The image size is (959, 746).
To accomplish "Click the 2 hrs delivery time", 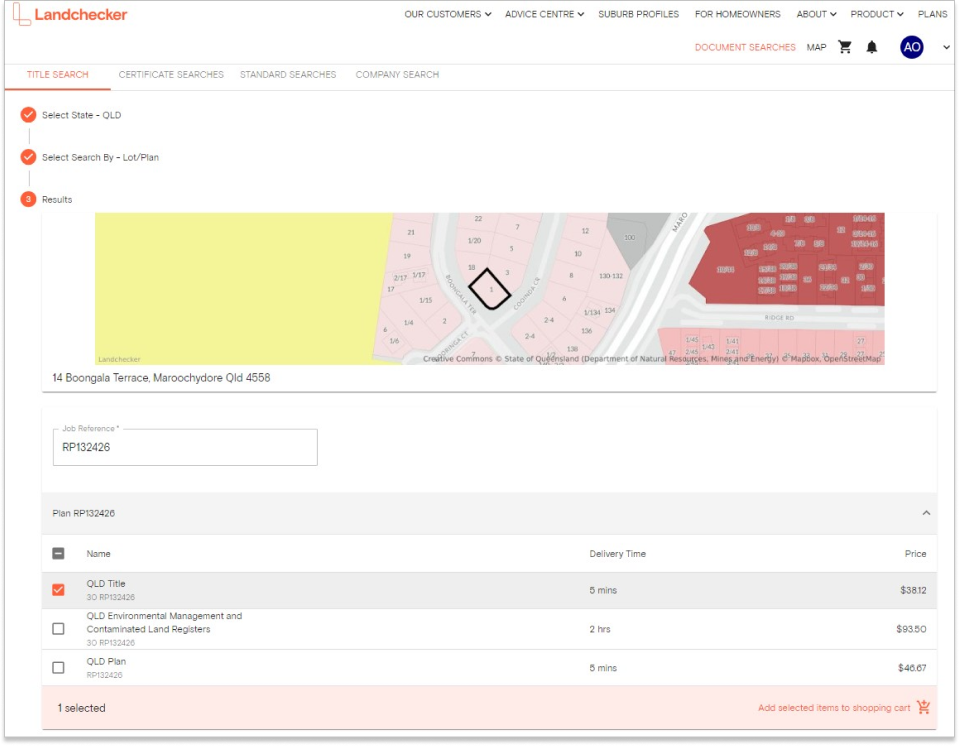I will tap(600, 629).
